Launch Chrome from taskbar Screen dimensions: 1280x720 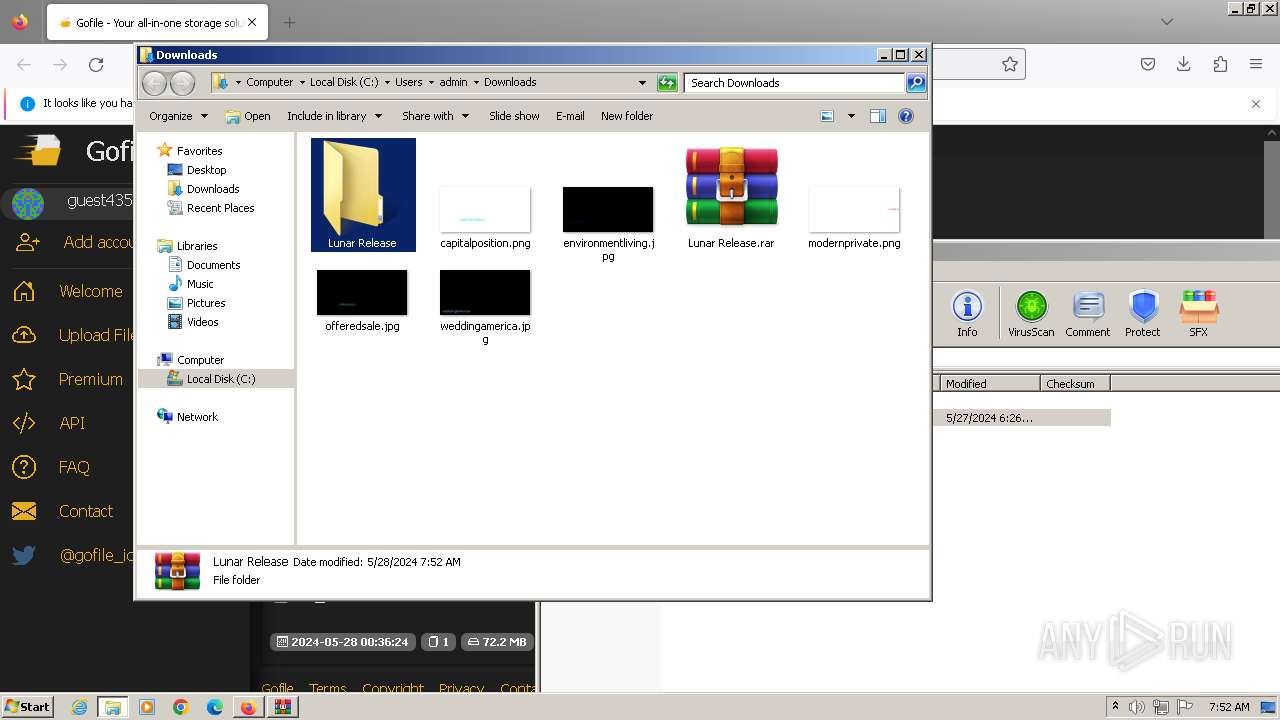[x=180, y=707]
